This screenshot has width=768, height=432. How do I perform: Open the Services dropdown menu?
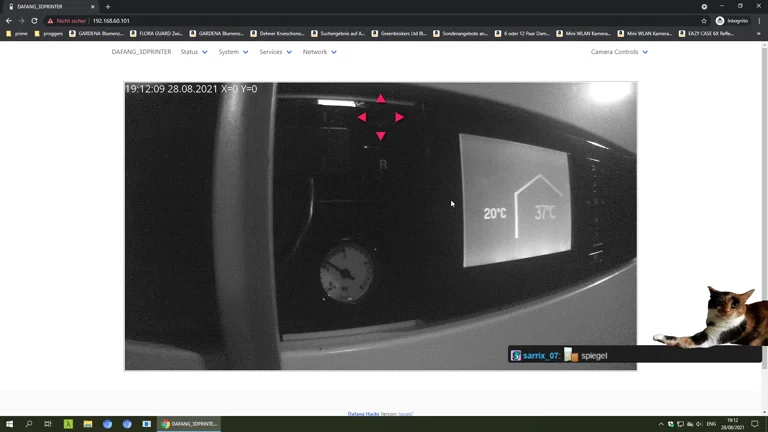click(x=275, y=52)
